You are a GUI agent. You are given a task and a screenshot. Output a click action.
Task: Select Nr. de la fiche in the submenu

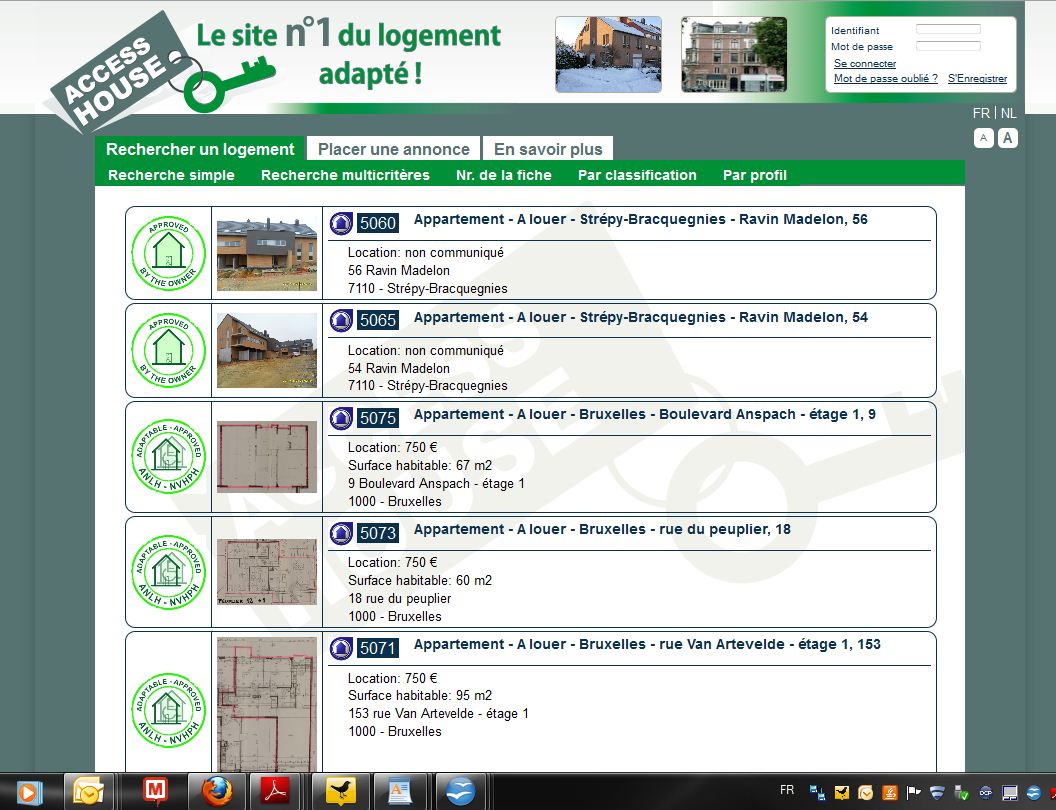pyautogui.click(x=504, y=175)
